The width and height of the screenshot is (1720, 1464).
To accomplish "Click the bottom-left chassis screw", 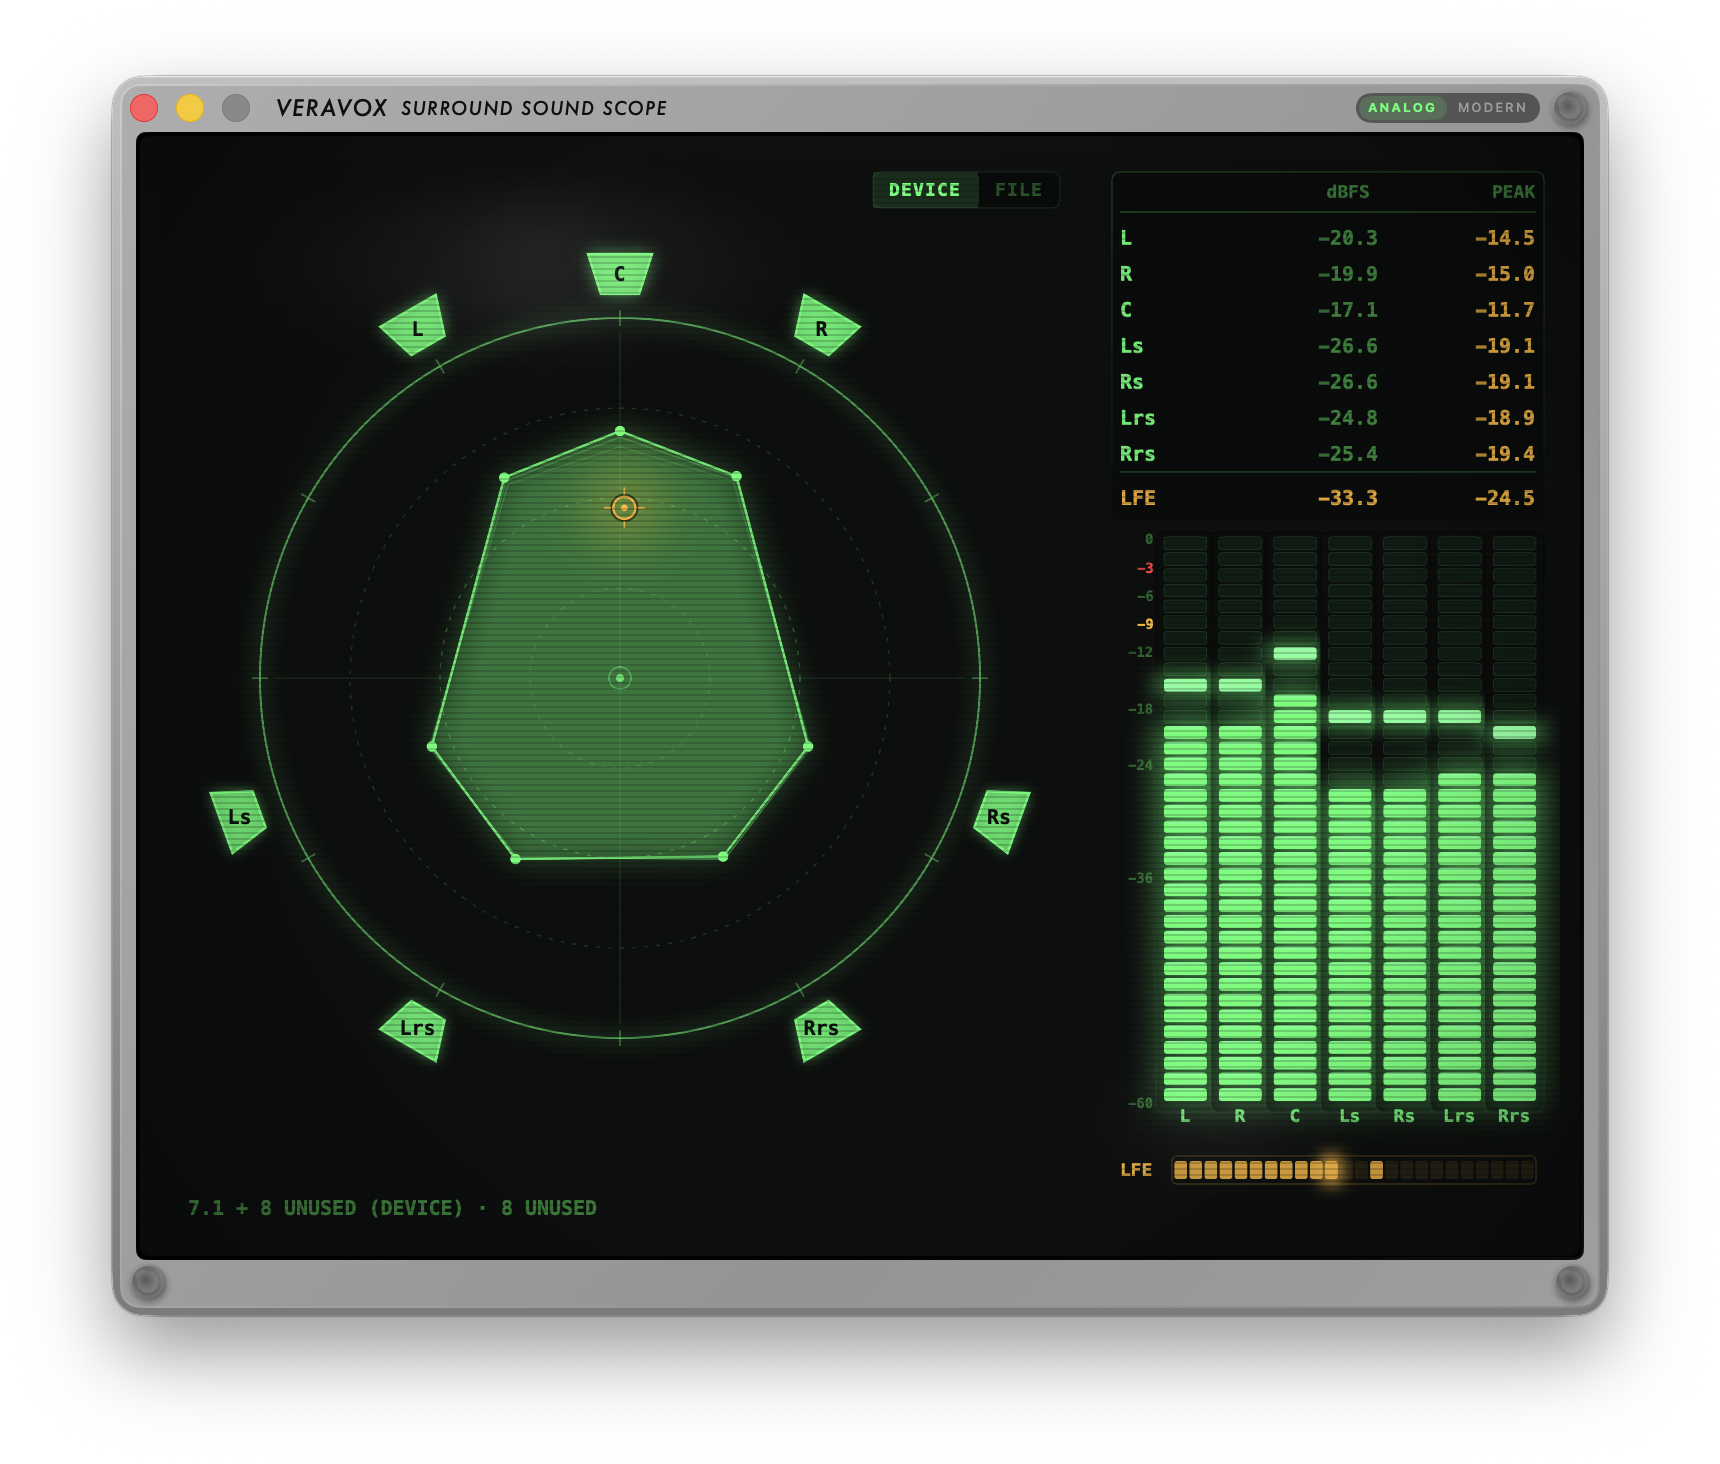I will tap(149, 1282).
